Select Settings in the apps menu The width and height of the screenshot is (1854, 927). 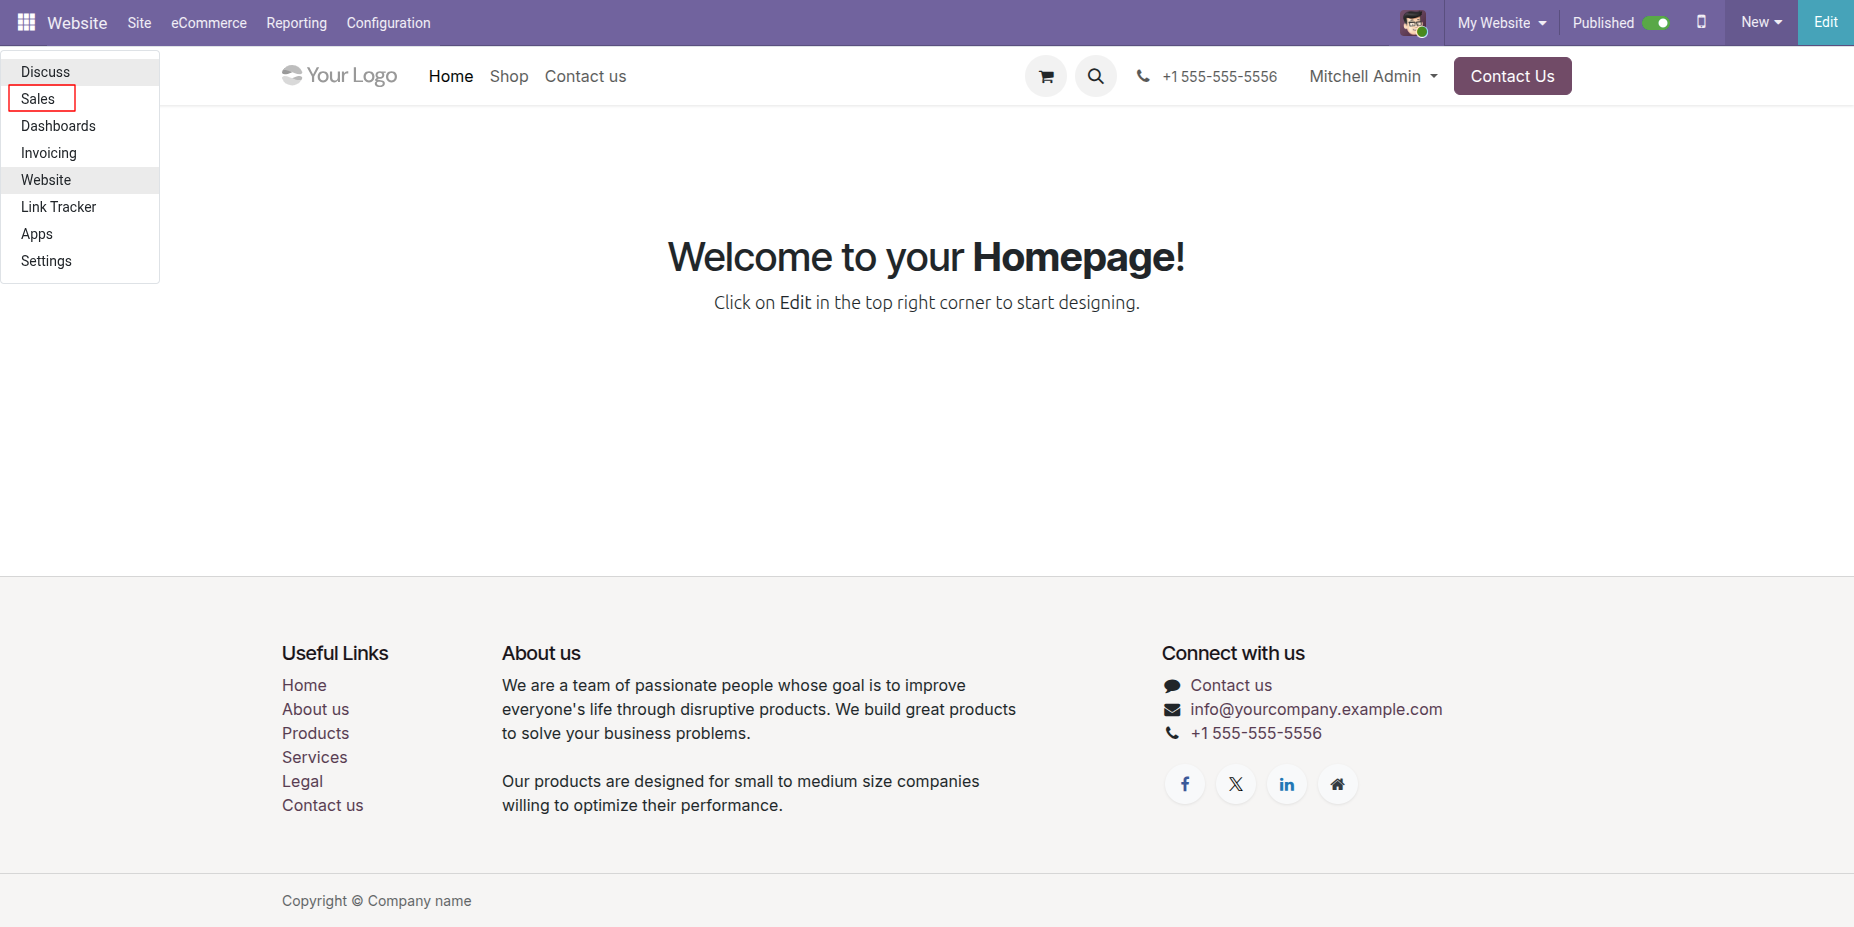(80, 261)
